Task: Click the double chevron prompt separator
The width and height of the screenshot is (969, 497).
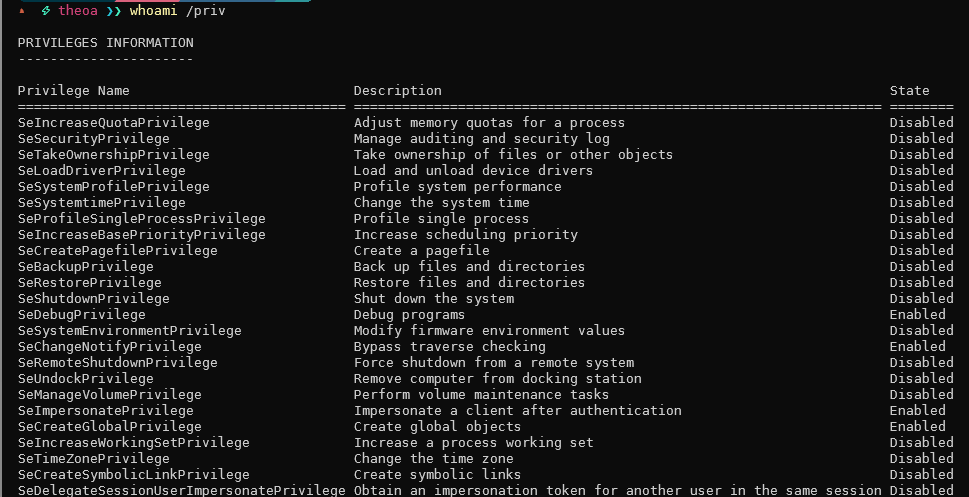Action: (113, 11)
